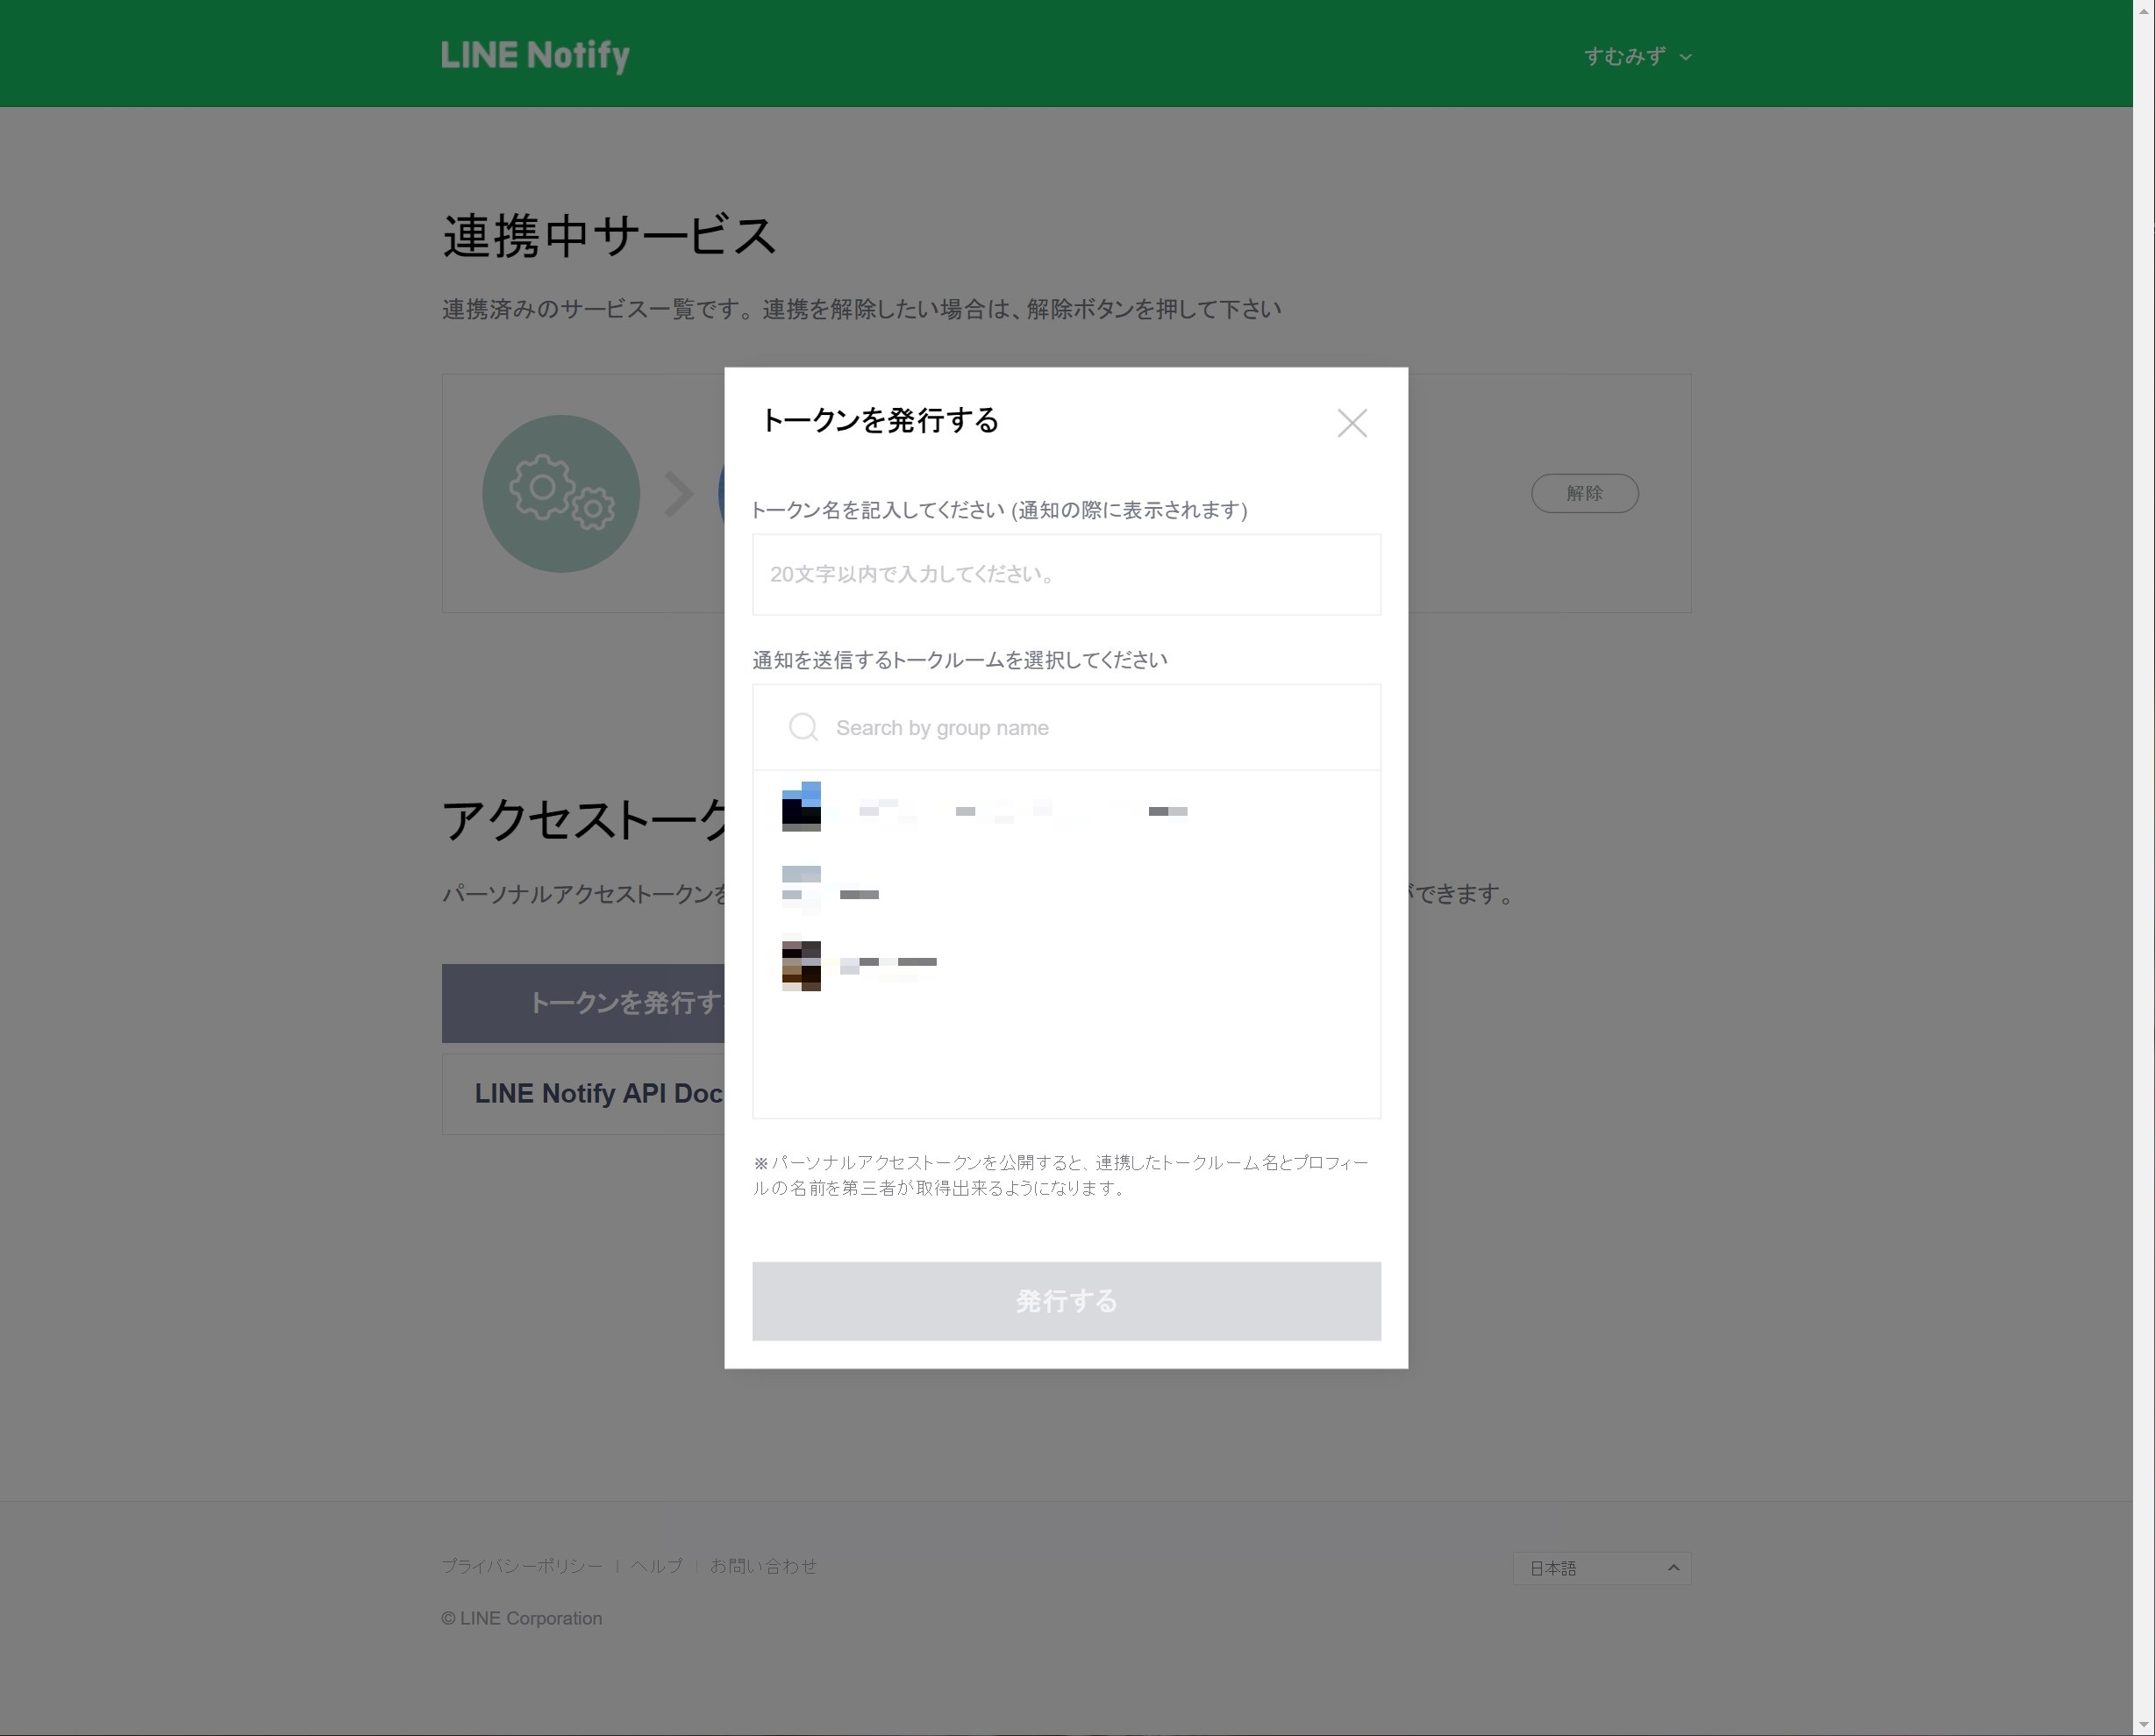Screen dimensions: 2155x1736
Task: Click the chevron next to username
Action: click(x=1686, y=57)
